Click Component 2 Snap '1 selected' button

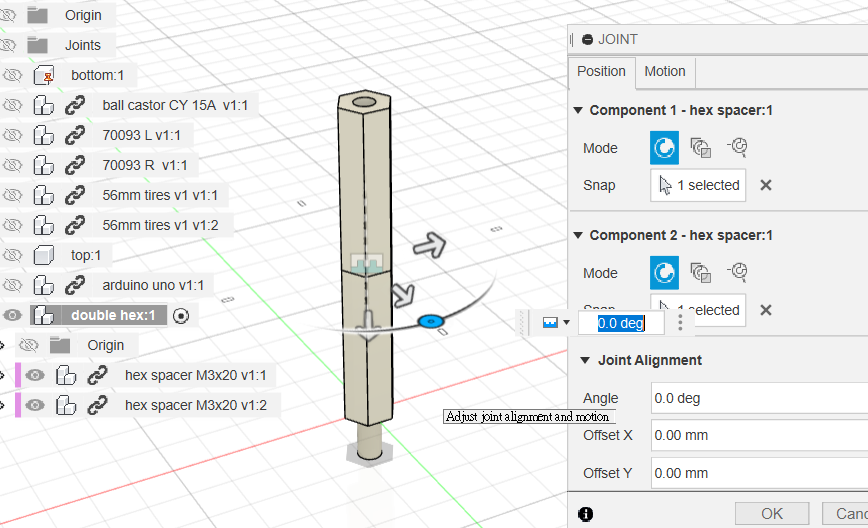(698, 310)
